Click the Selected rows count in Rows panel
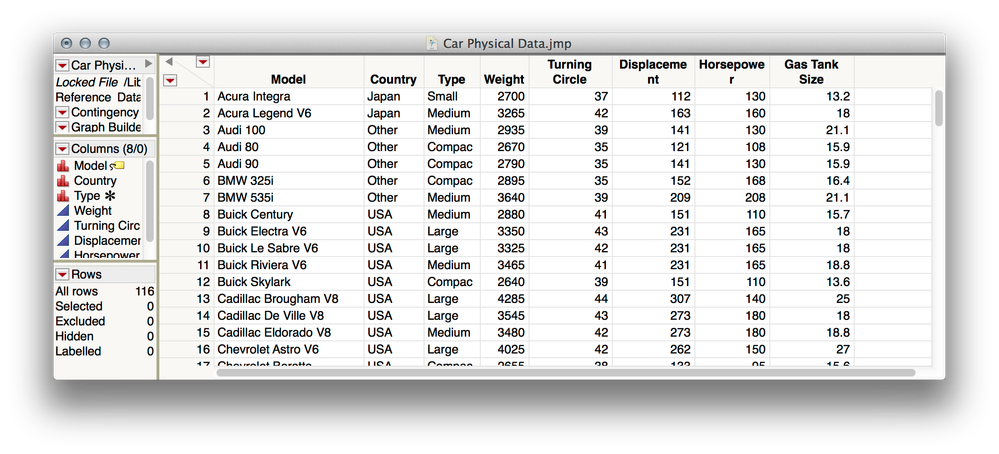The height and width of the screenshot is (454, 999). (150, 306)
